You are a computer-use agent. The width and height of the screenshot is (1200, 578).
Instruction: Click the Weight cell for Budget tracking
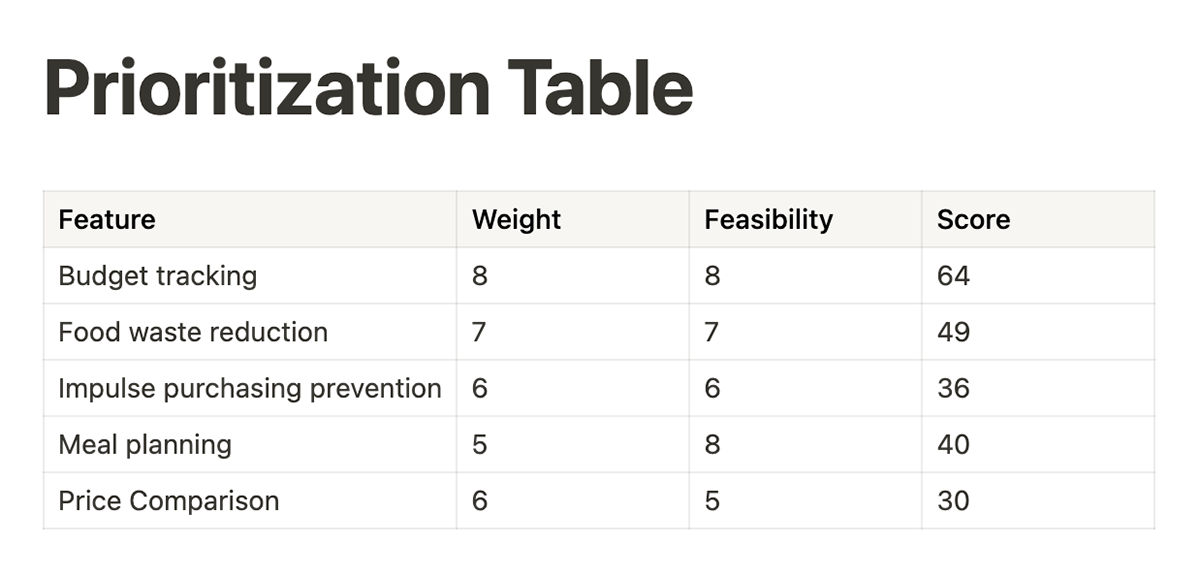coord(573,276)
